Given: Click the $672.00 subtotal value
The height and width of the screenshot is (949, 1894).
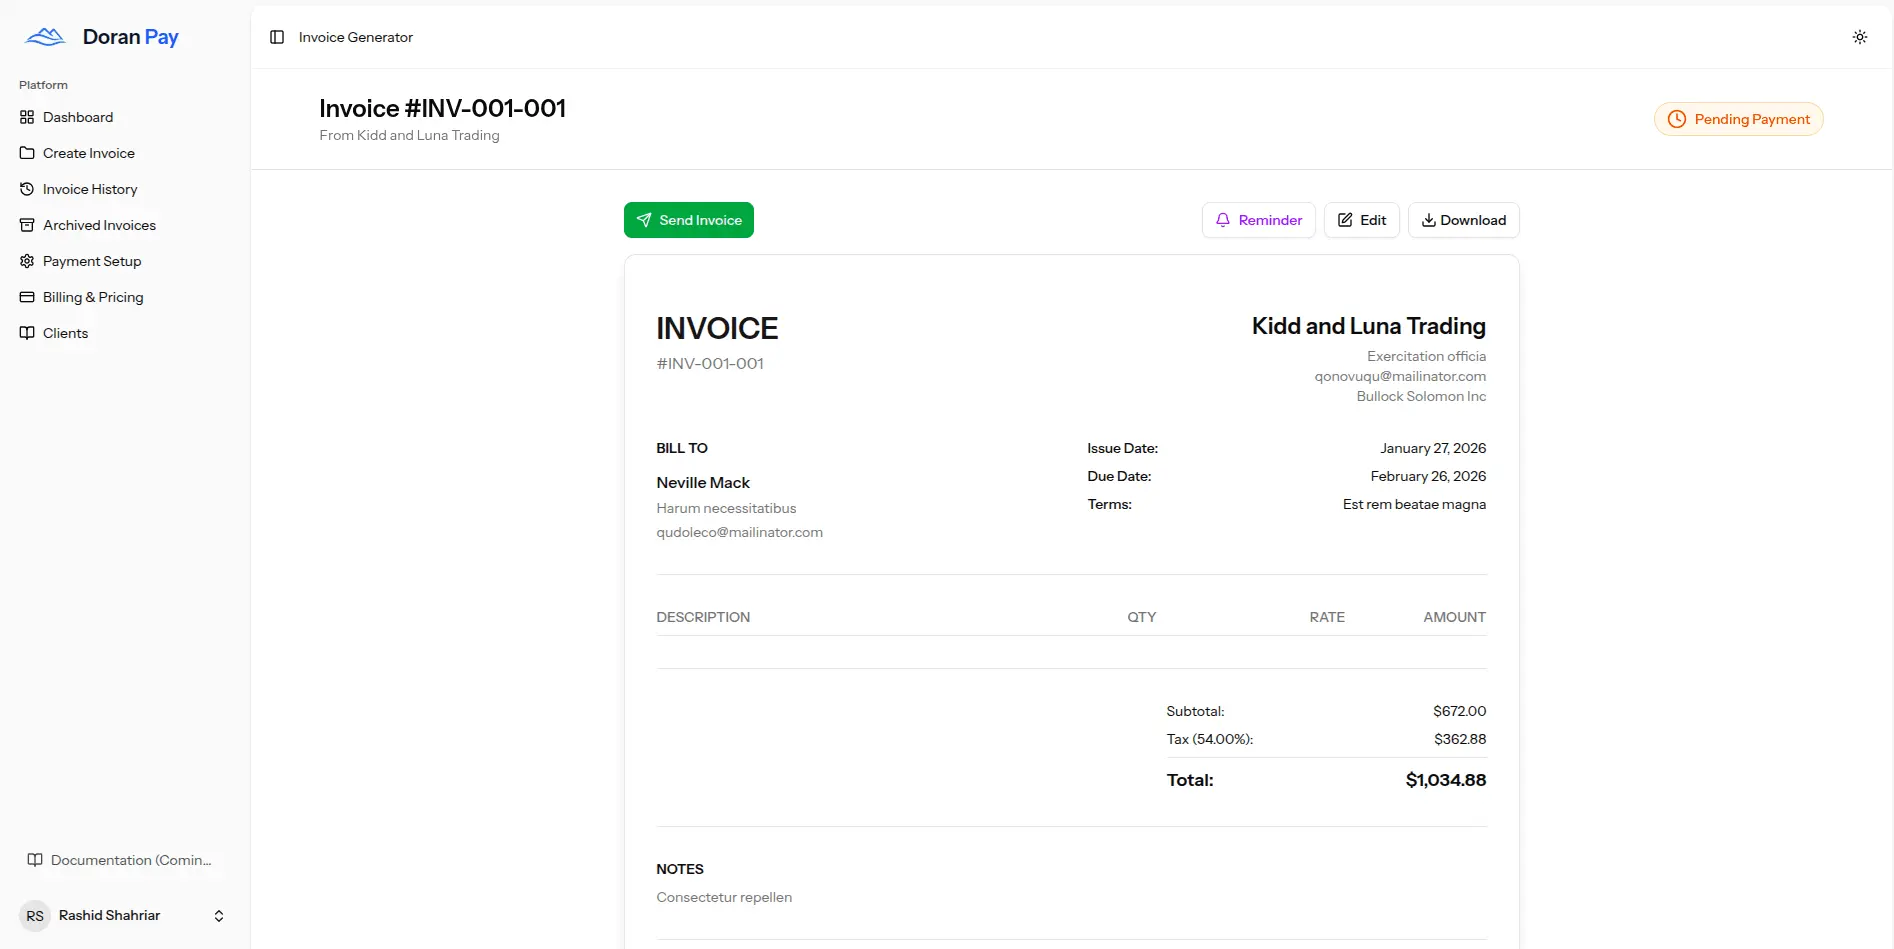Looking at the screenshot, I should point(1460,711).
